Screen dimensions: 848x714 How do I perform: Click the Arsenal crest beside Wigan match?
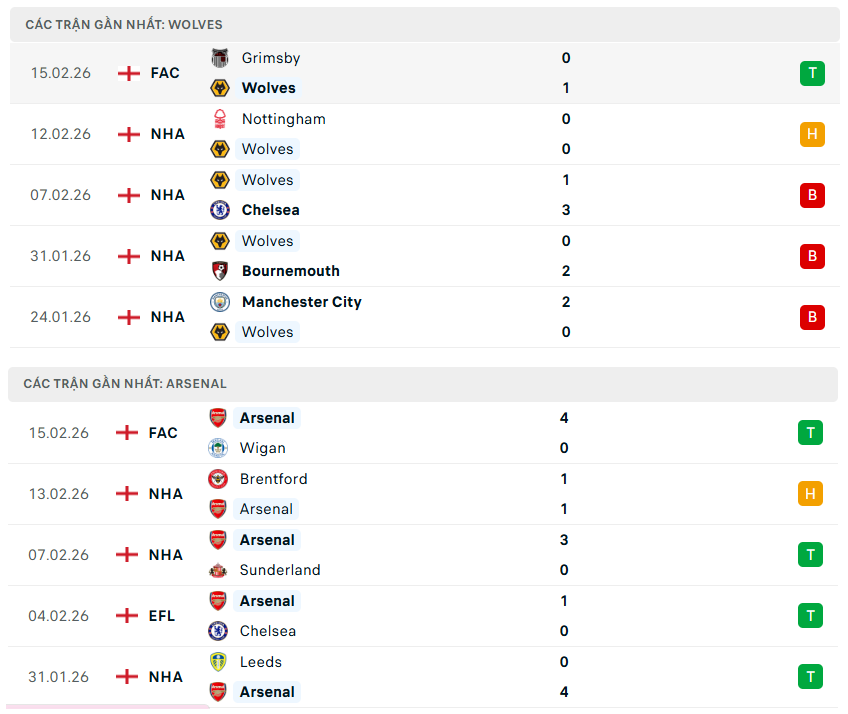(218, 418)
